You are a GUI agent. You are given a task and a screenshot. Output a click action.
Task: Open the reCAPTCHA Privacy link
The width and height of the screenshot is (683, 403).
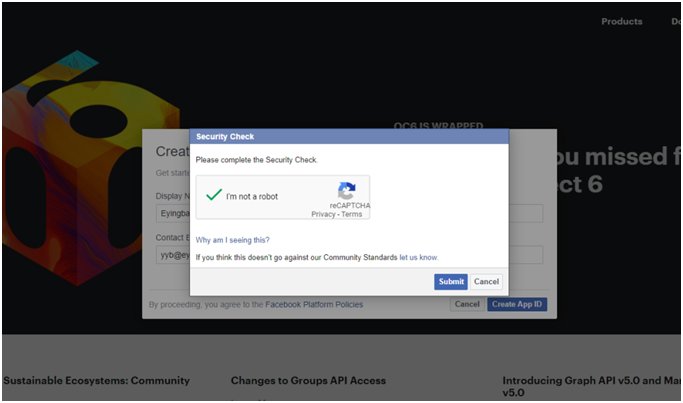[x=323, y=214]
